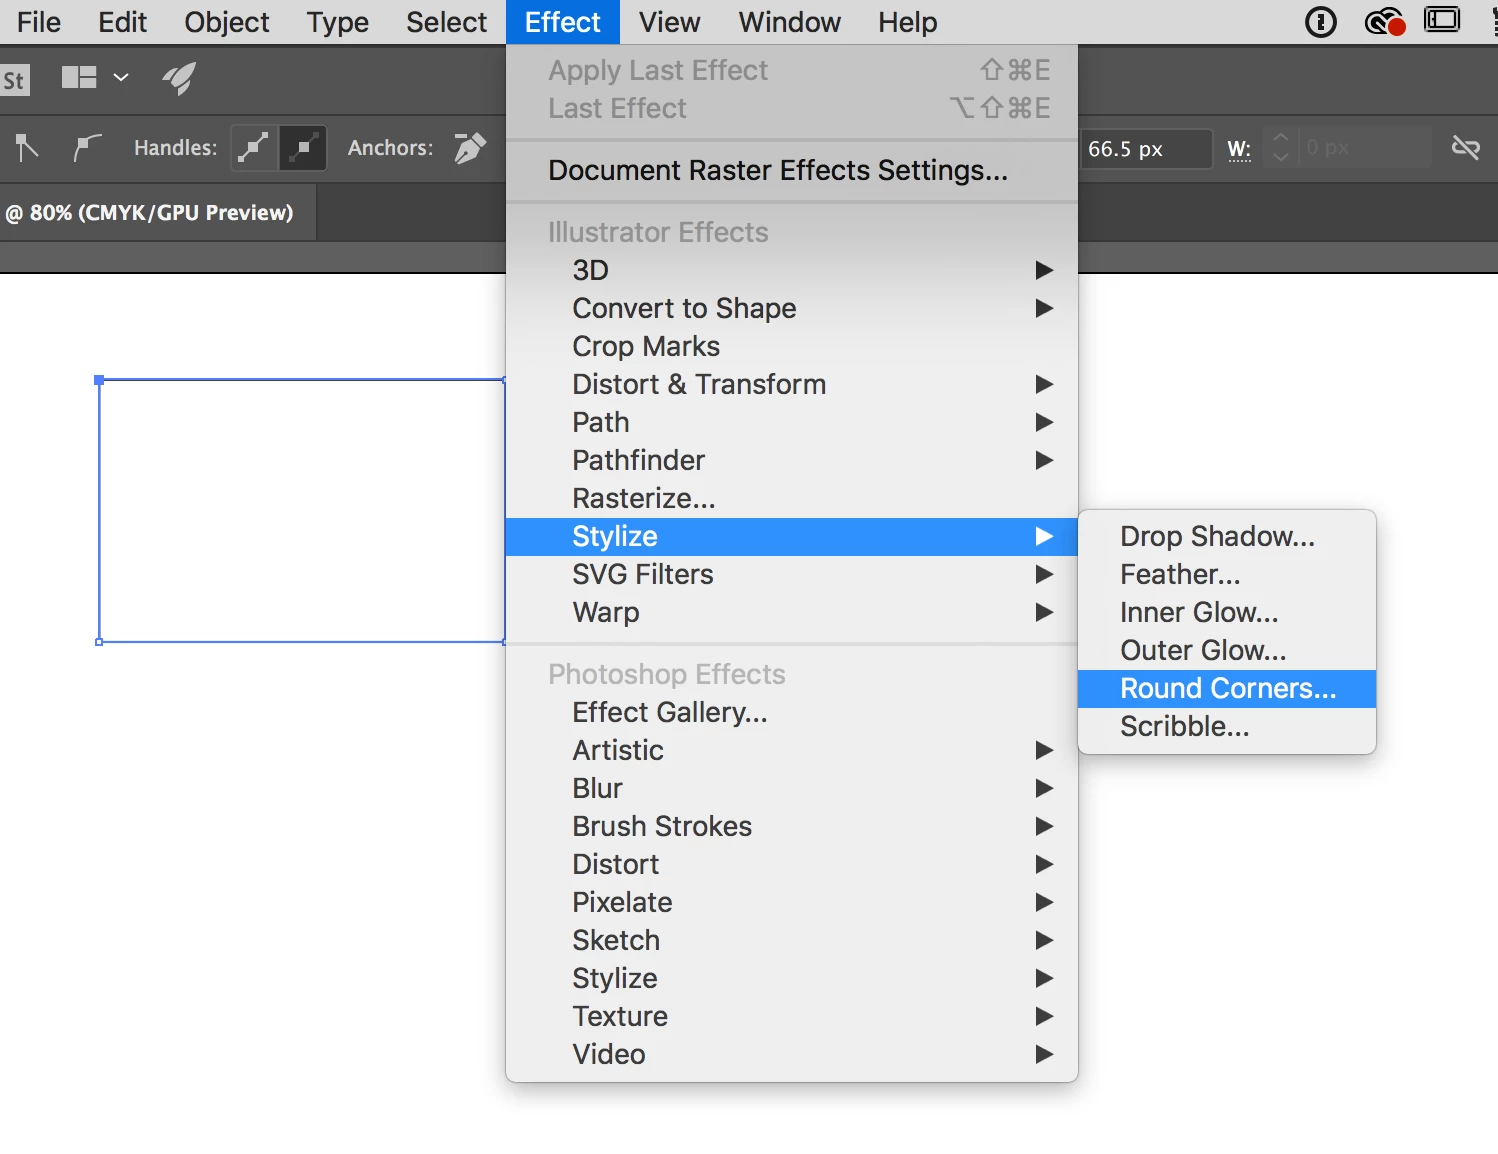Expand the Pixelate submenu

pos(792,902)
